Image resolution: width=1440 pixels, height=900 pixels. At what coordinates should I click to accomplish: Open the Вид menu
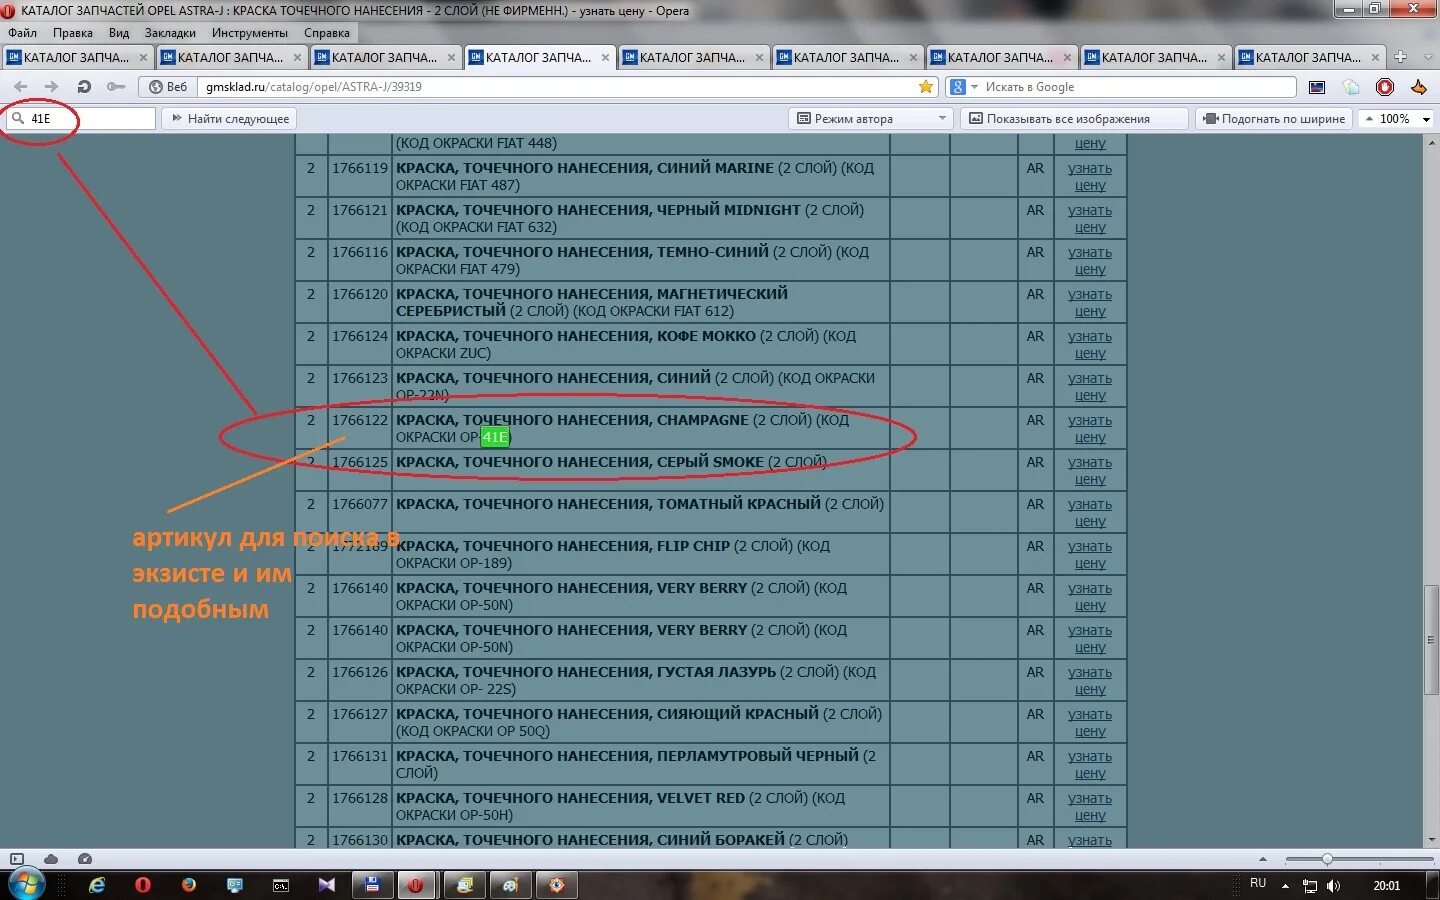(119, 33)
